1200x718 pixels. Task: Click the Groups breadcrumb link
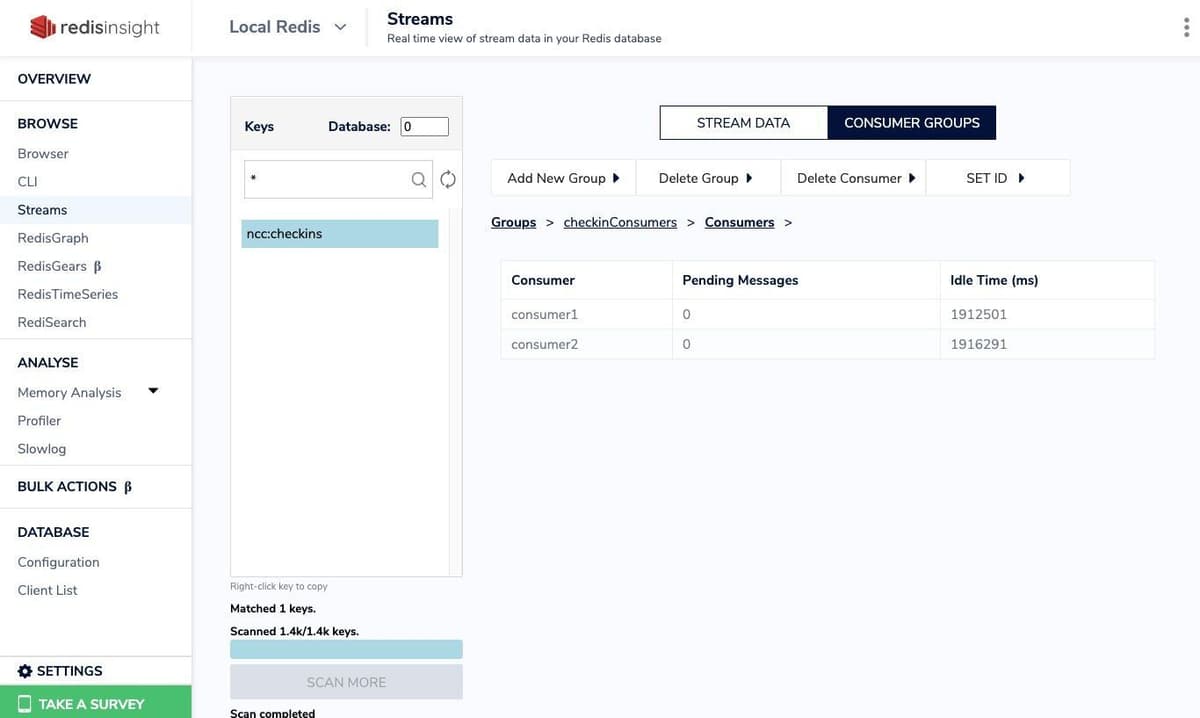pos(513,222)
